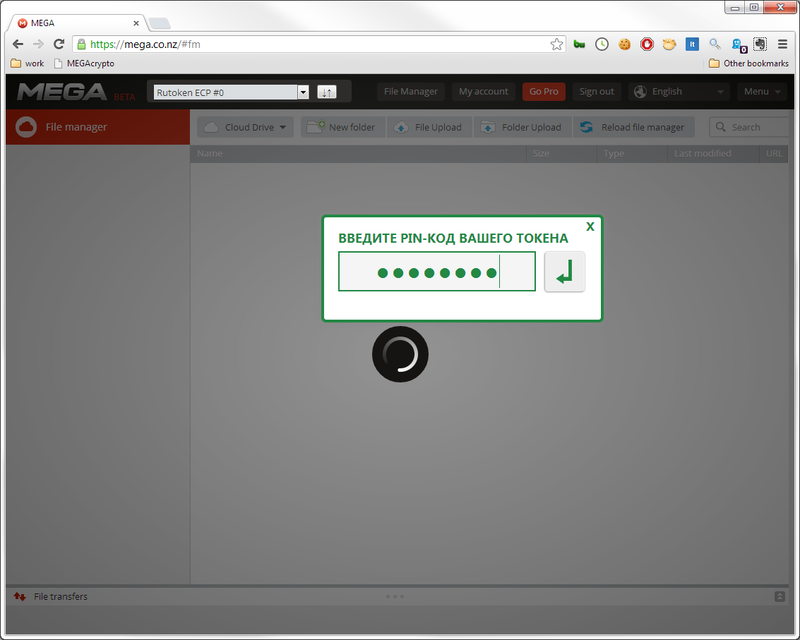
Task: Go back in browser history
Action: (x=18, y=44)
